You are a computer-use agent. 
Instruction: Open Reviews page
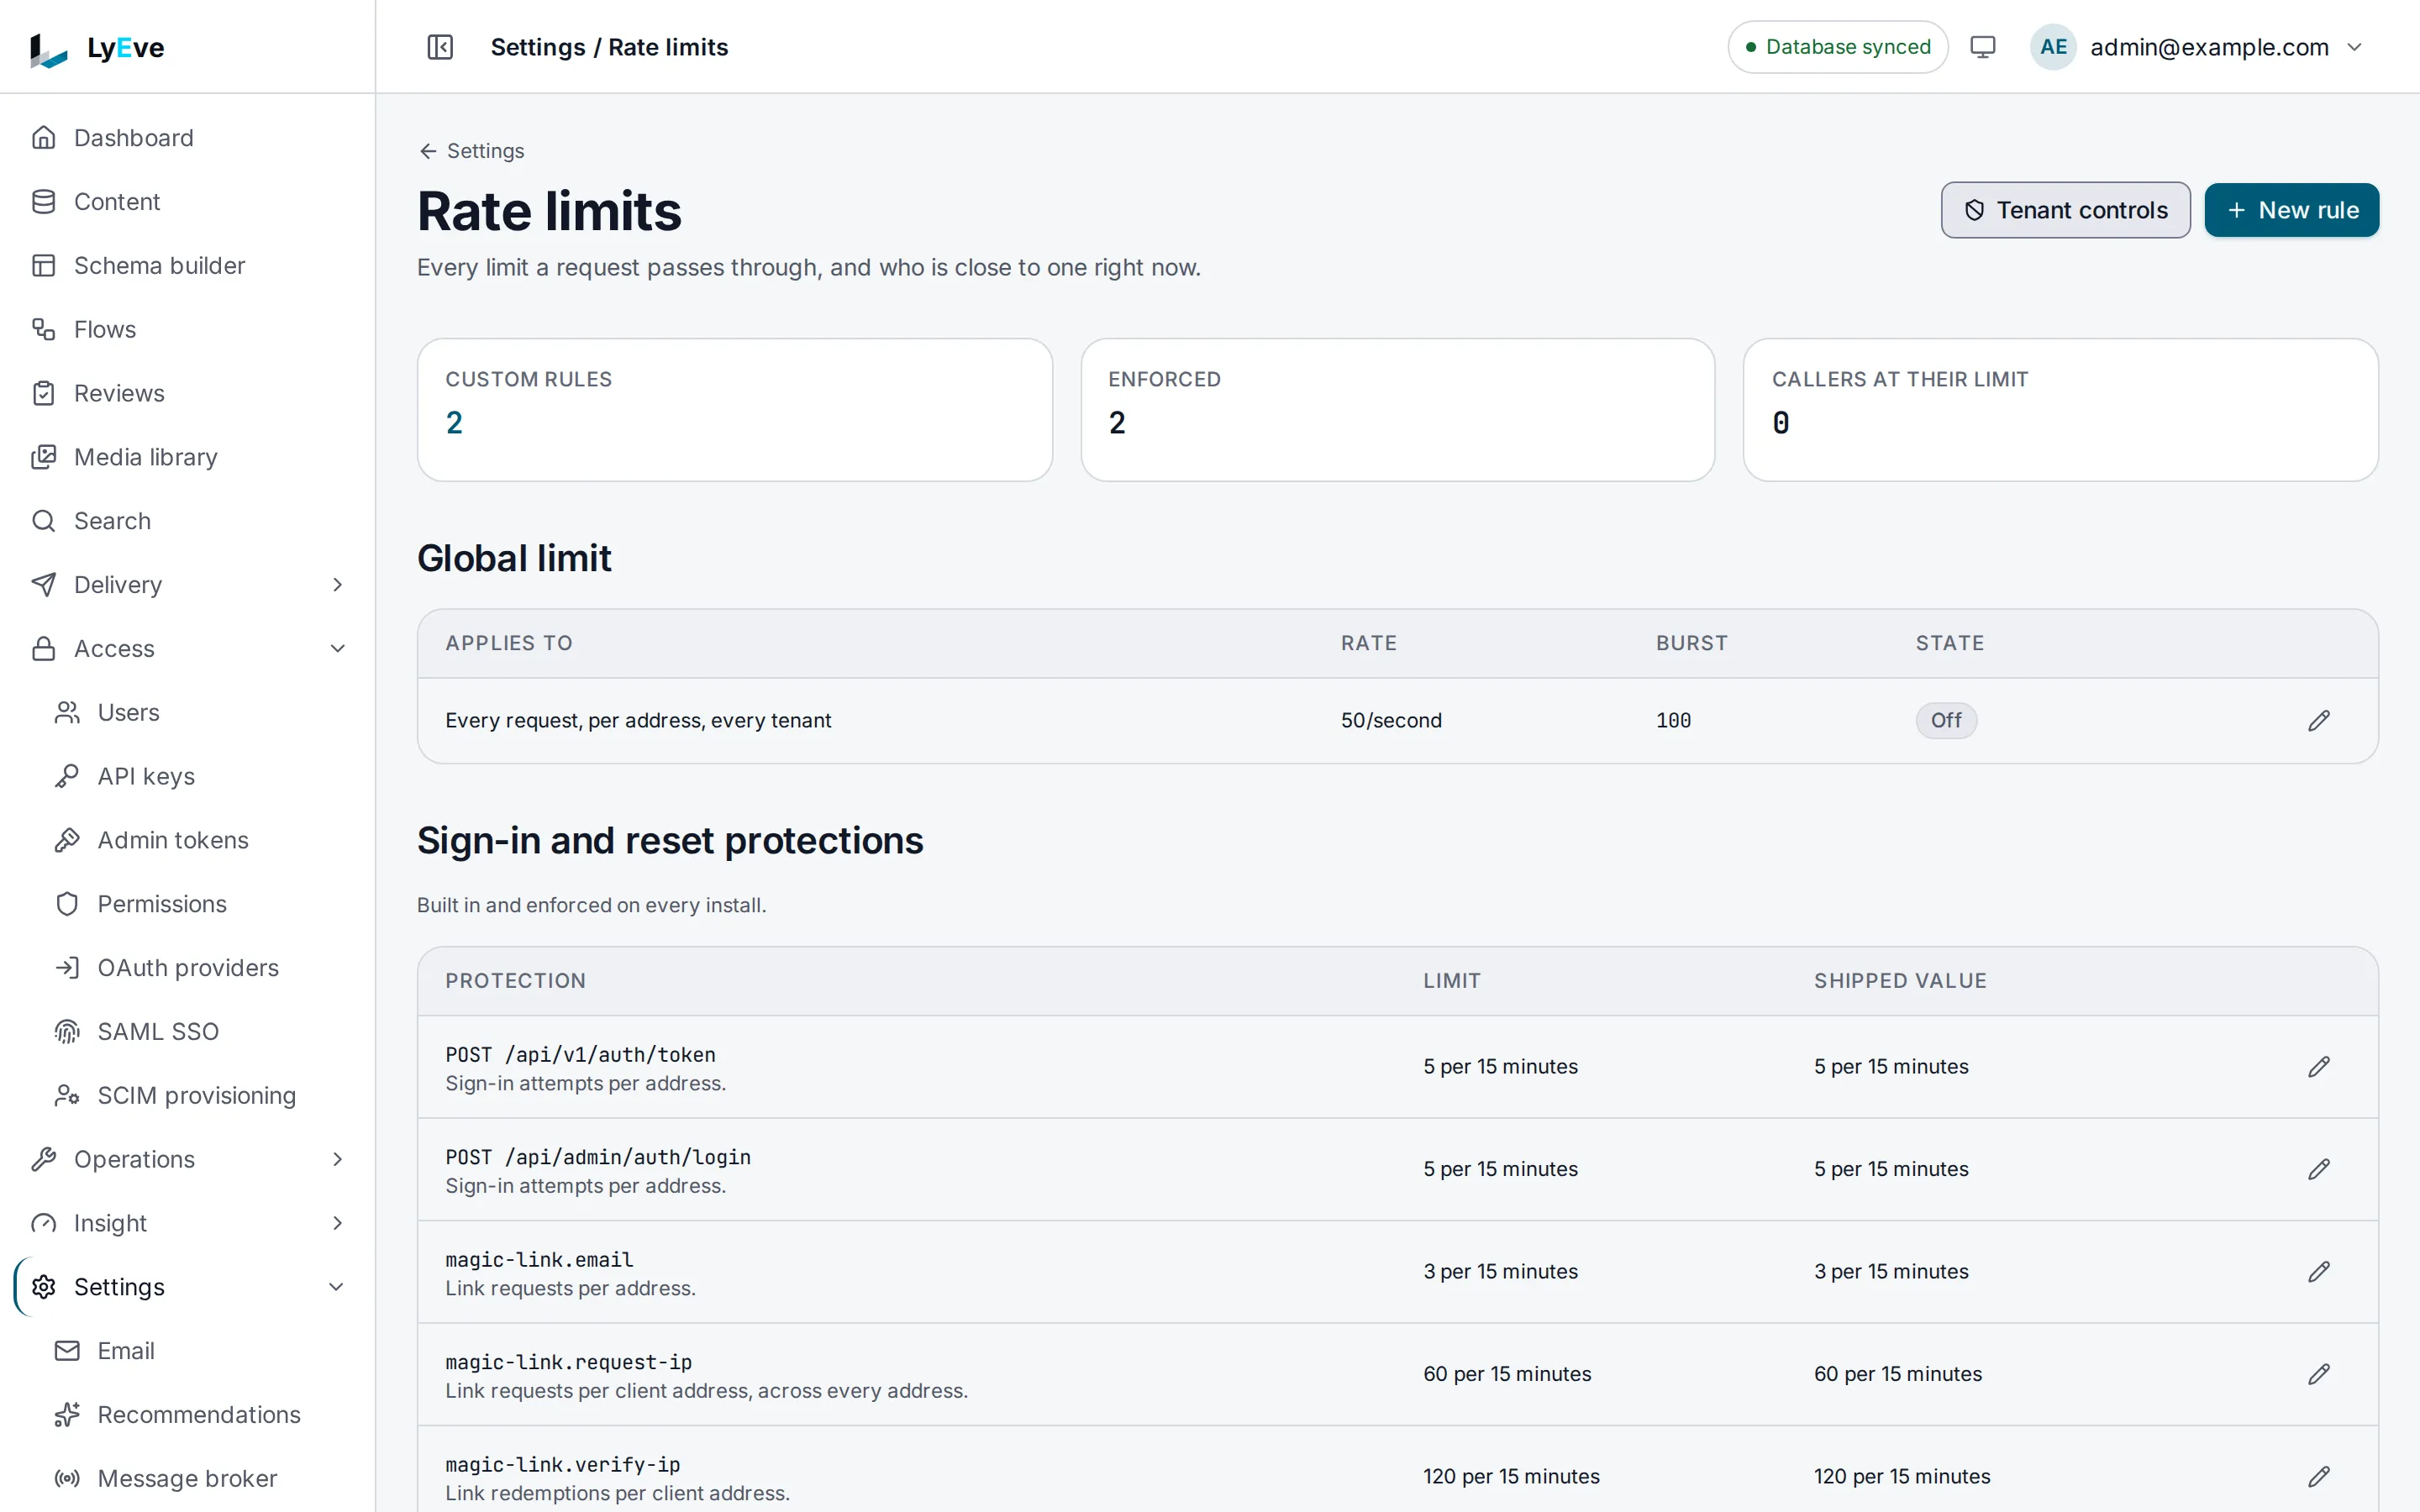188,393
